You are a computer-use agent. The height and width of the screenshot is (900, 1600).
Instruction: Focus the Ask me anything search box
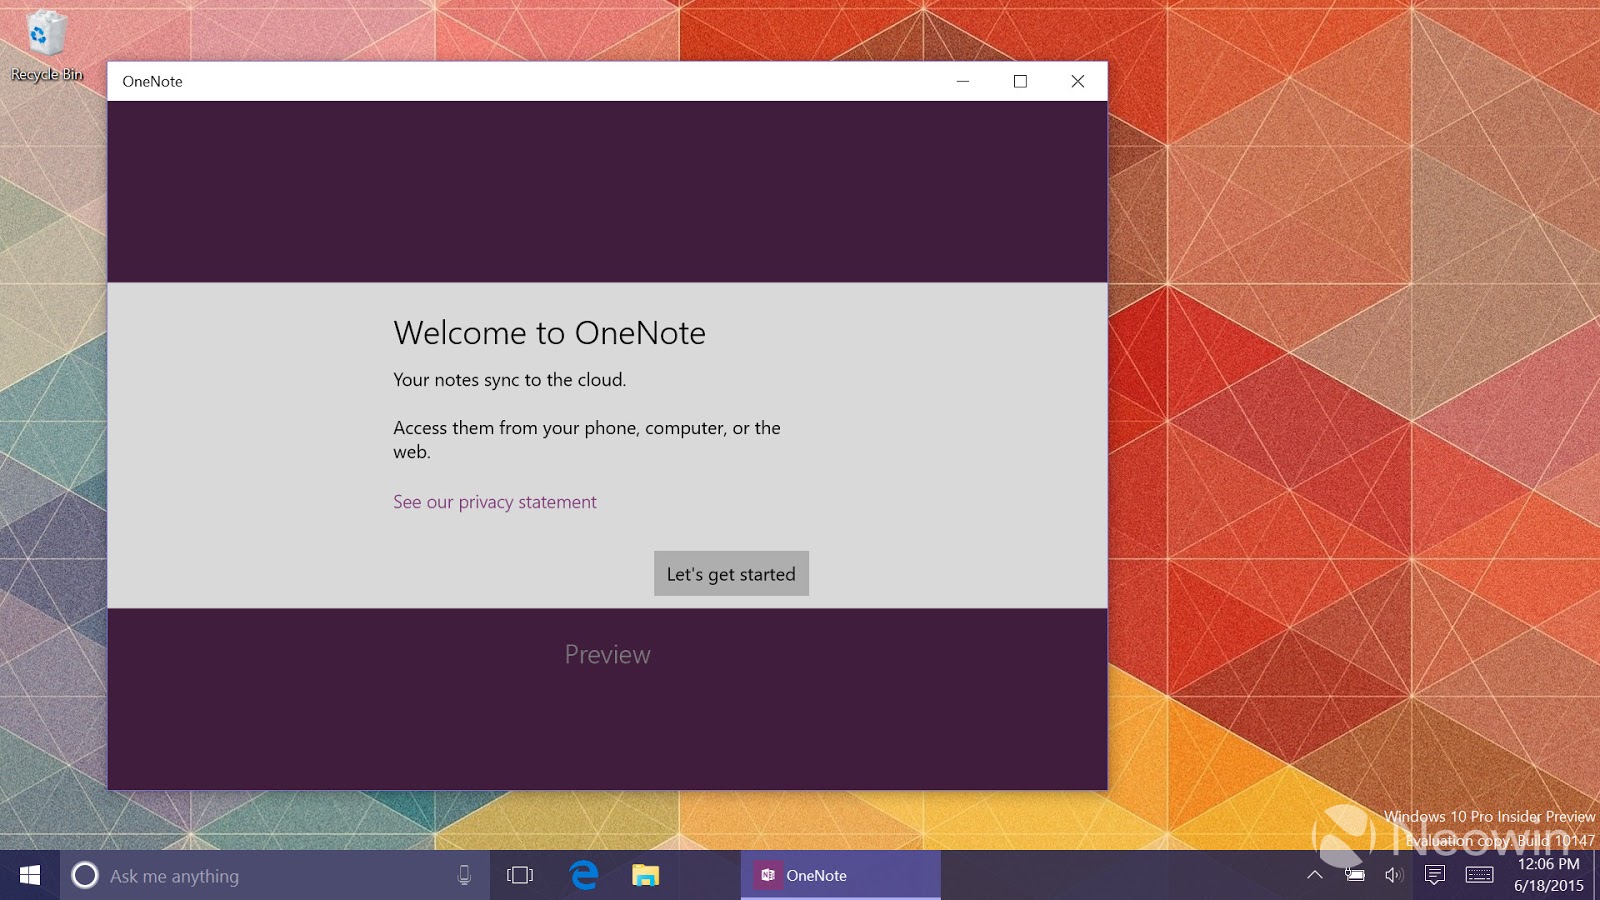click(x=275, y=876)
